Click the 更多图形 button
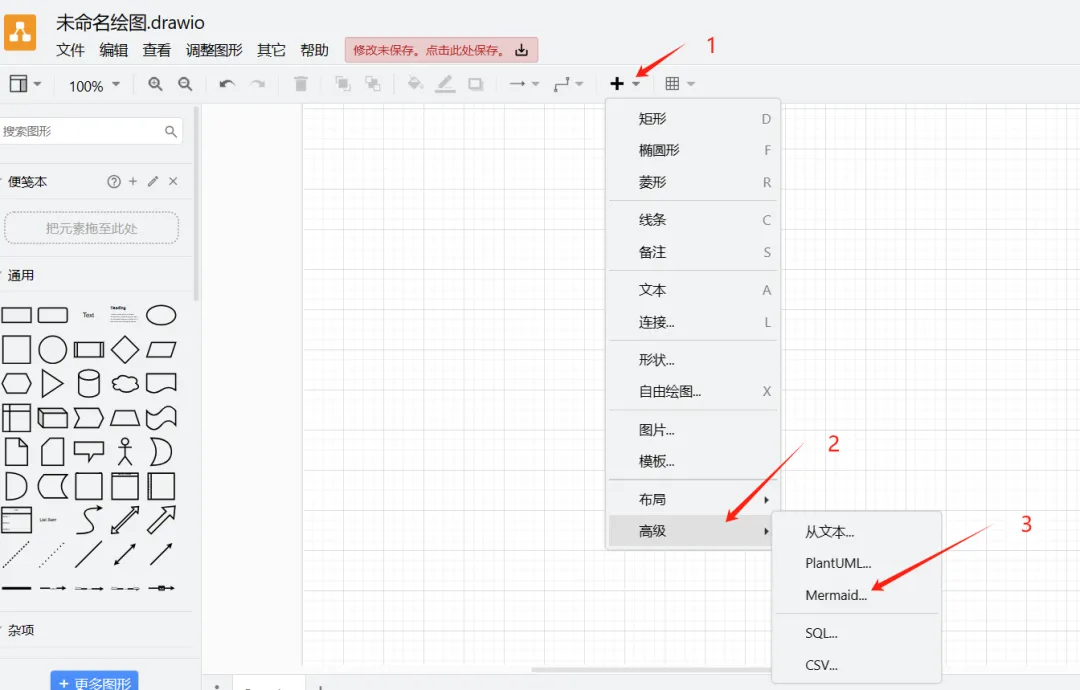This screenshot has height=690, width=1080. 94,680
